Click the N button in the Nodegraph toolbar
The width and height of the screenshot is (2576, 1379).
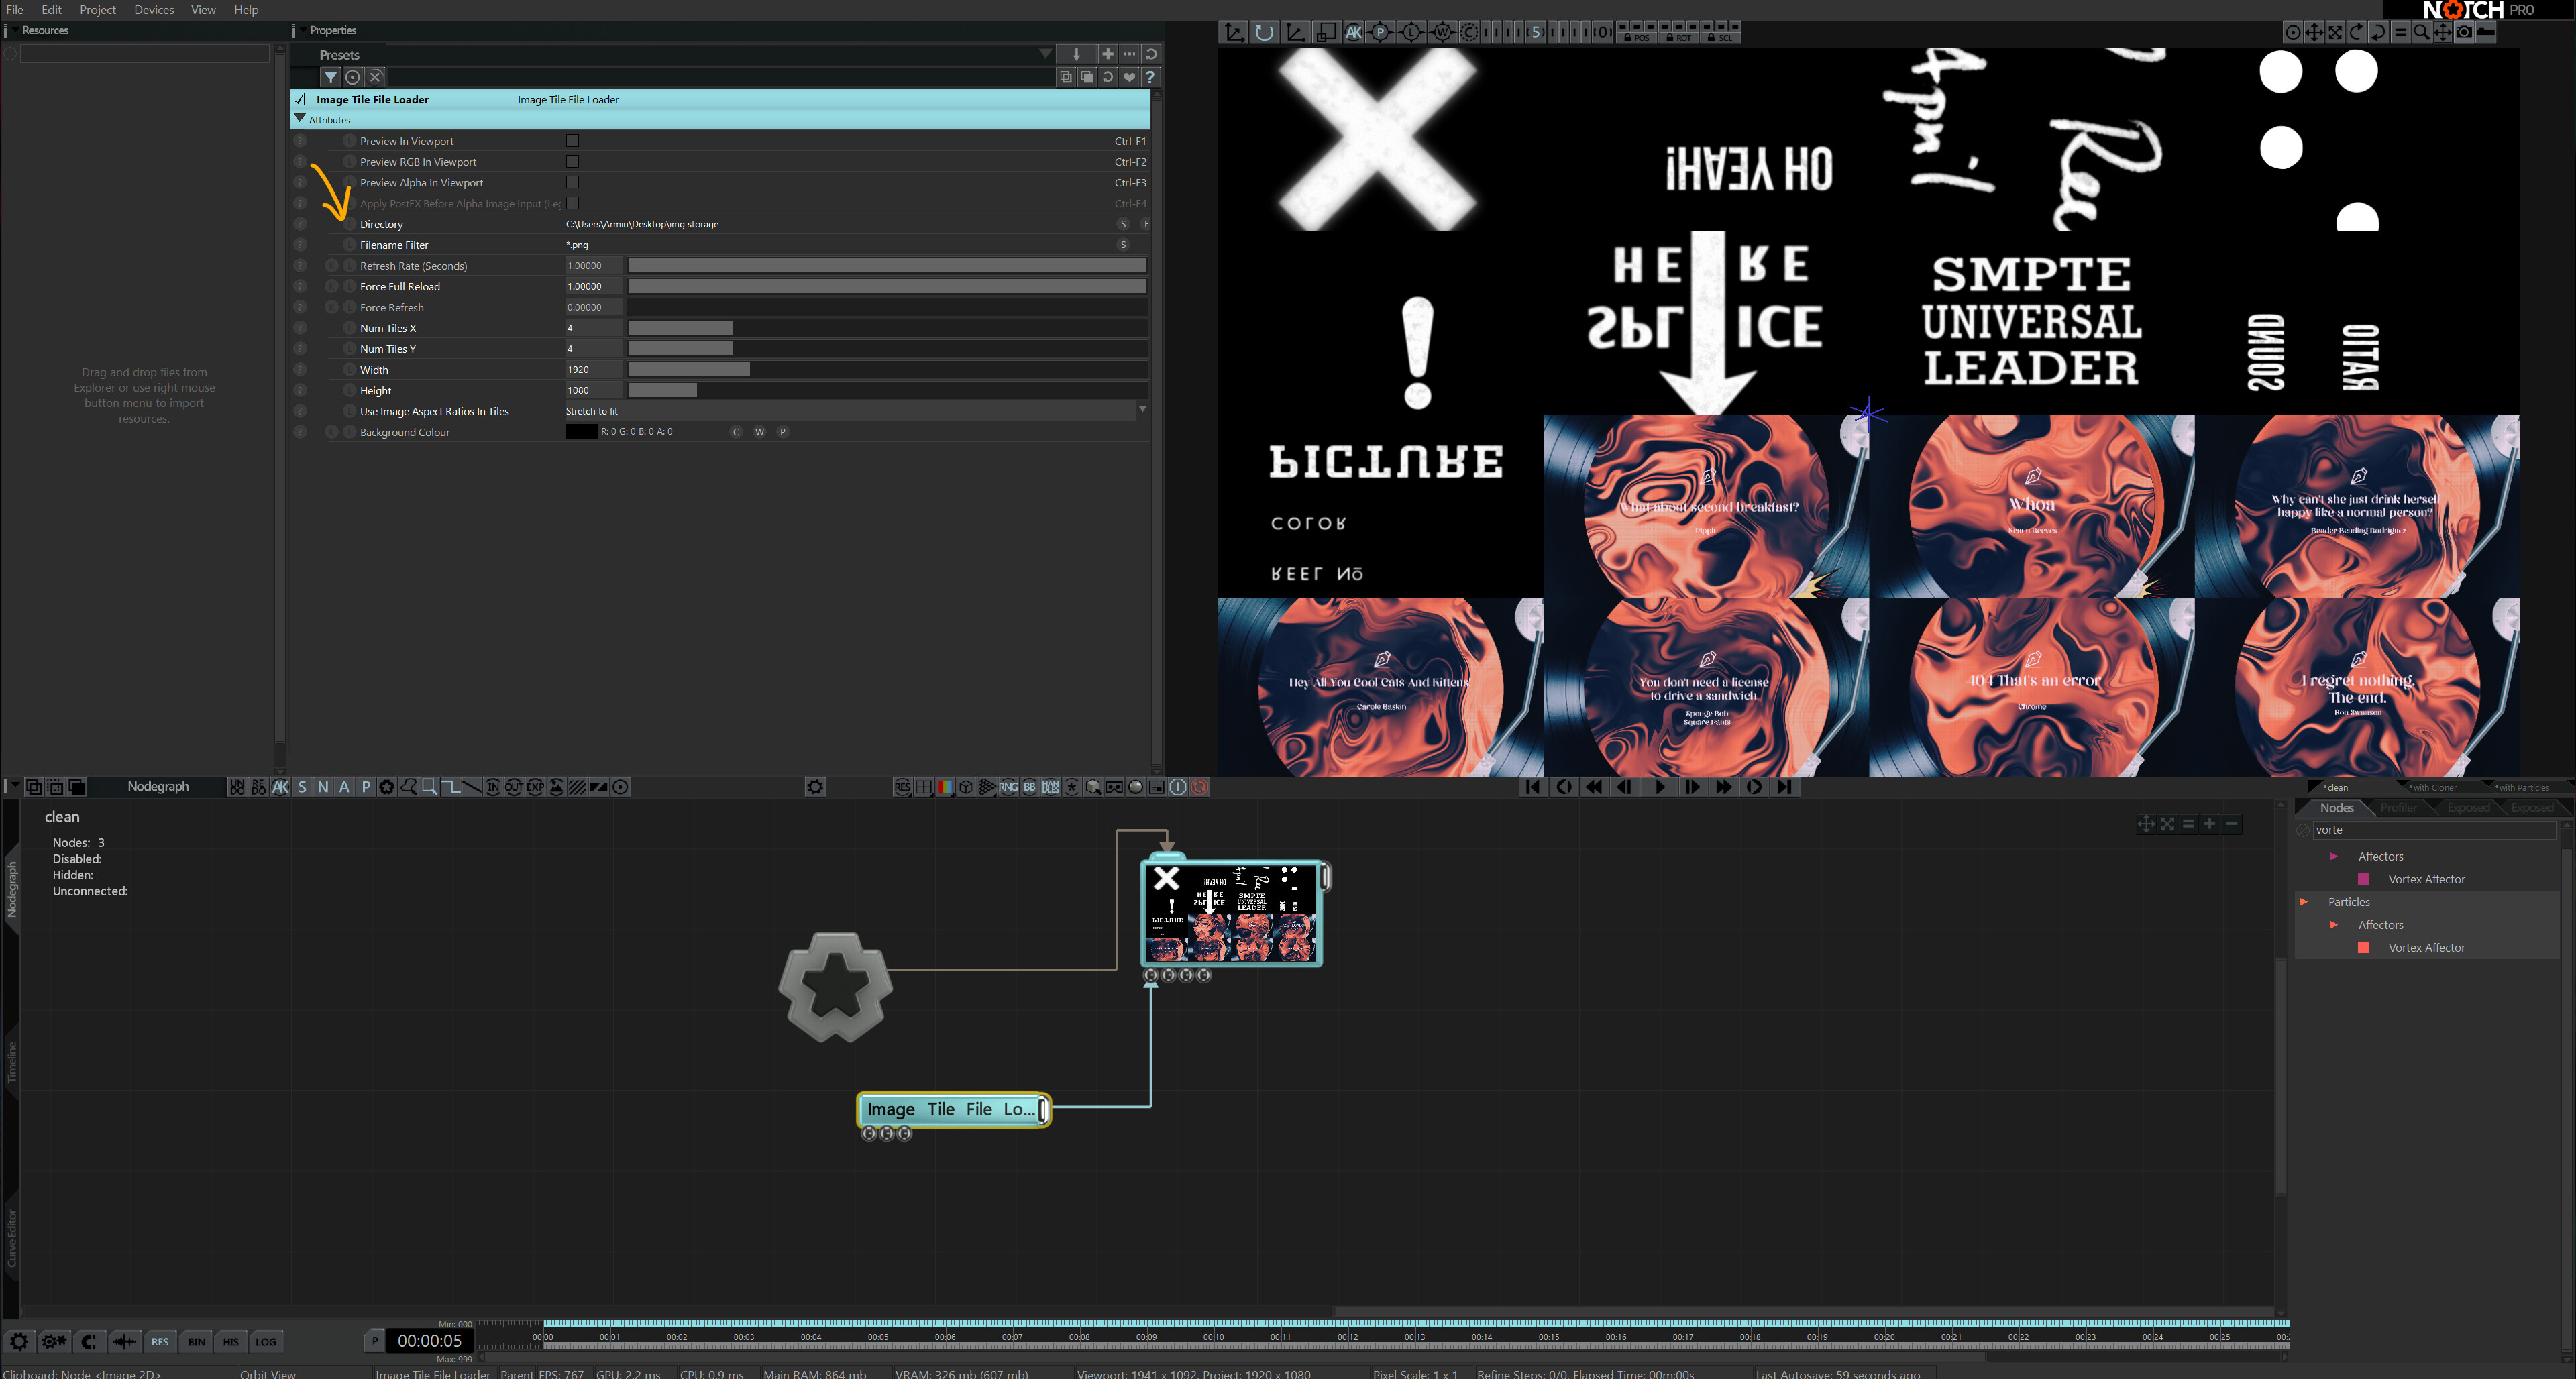(x=323, y=787)
